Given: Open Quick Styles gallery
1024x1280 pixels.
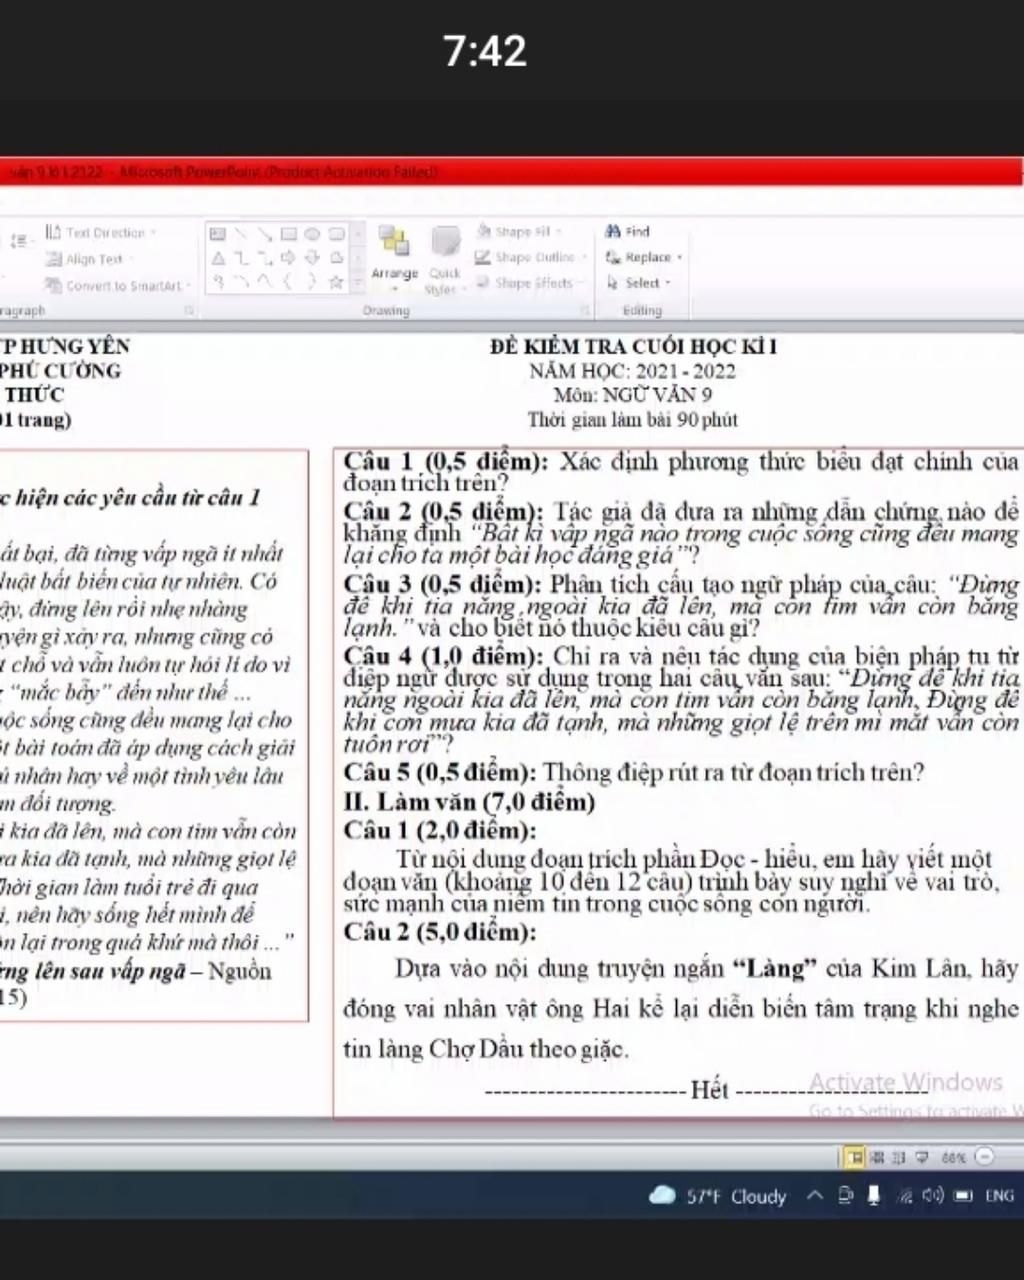Looking at the screenshot, I should [444, 260].
